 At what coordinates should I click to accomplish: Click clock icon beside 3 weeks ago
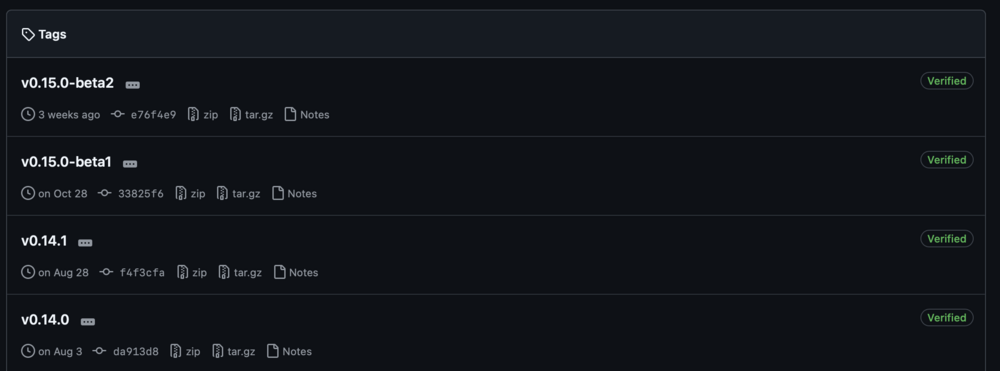pyautogui.click(x=28, y=114)
